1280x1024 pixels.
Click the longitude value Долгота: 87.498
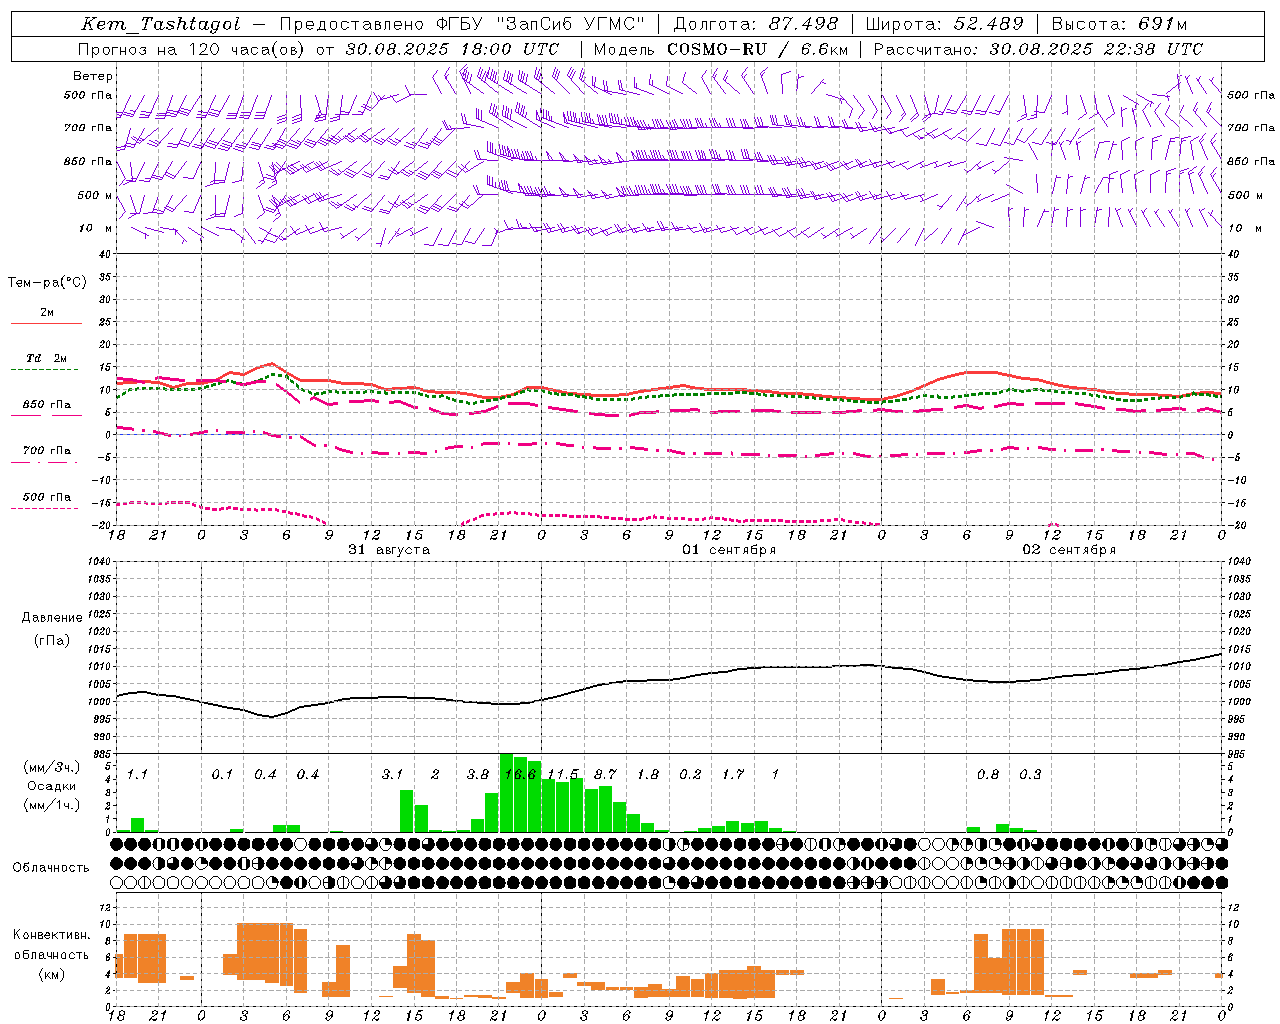[756, 24]
